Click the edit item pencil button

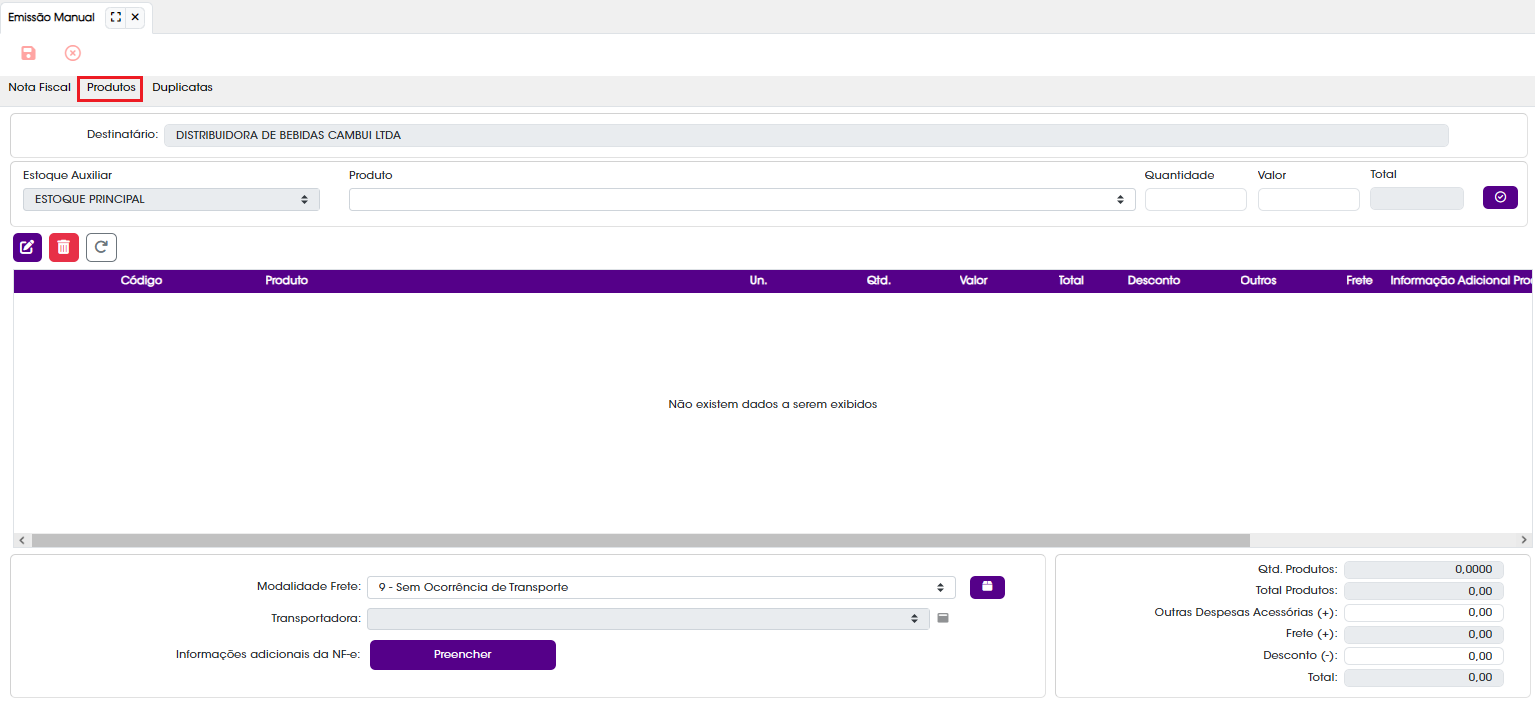[28, 247]
